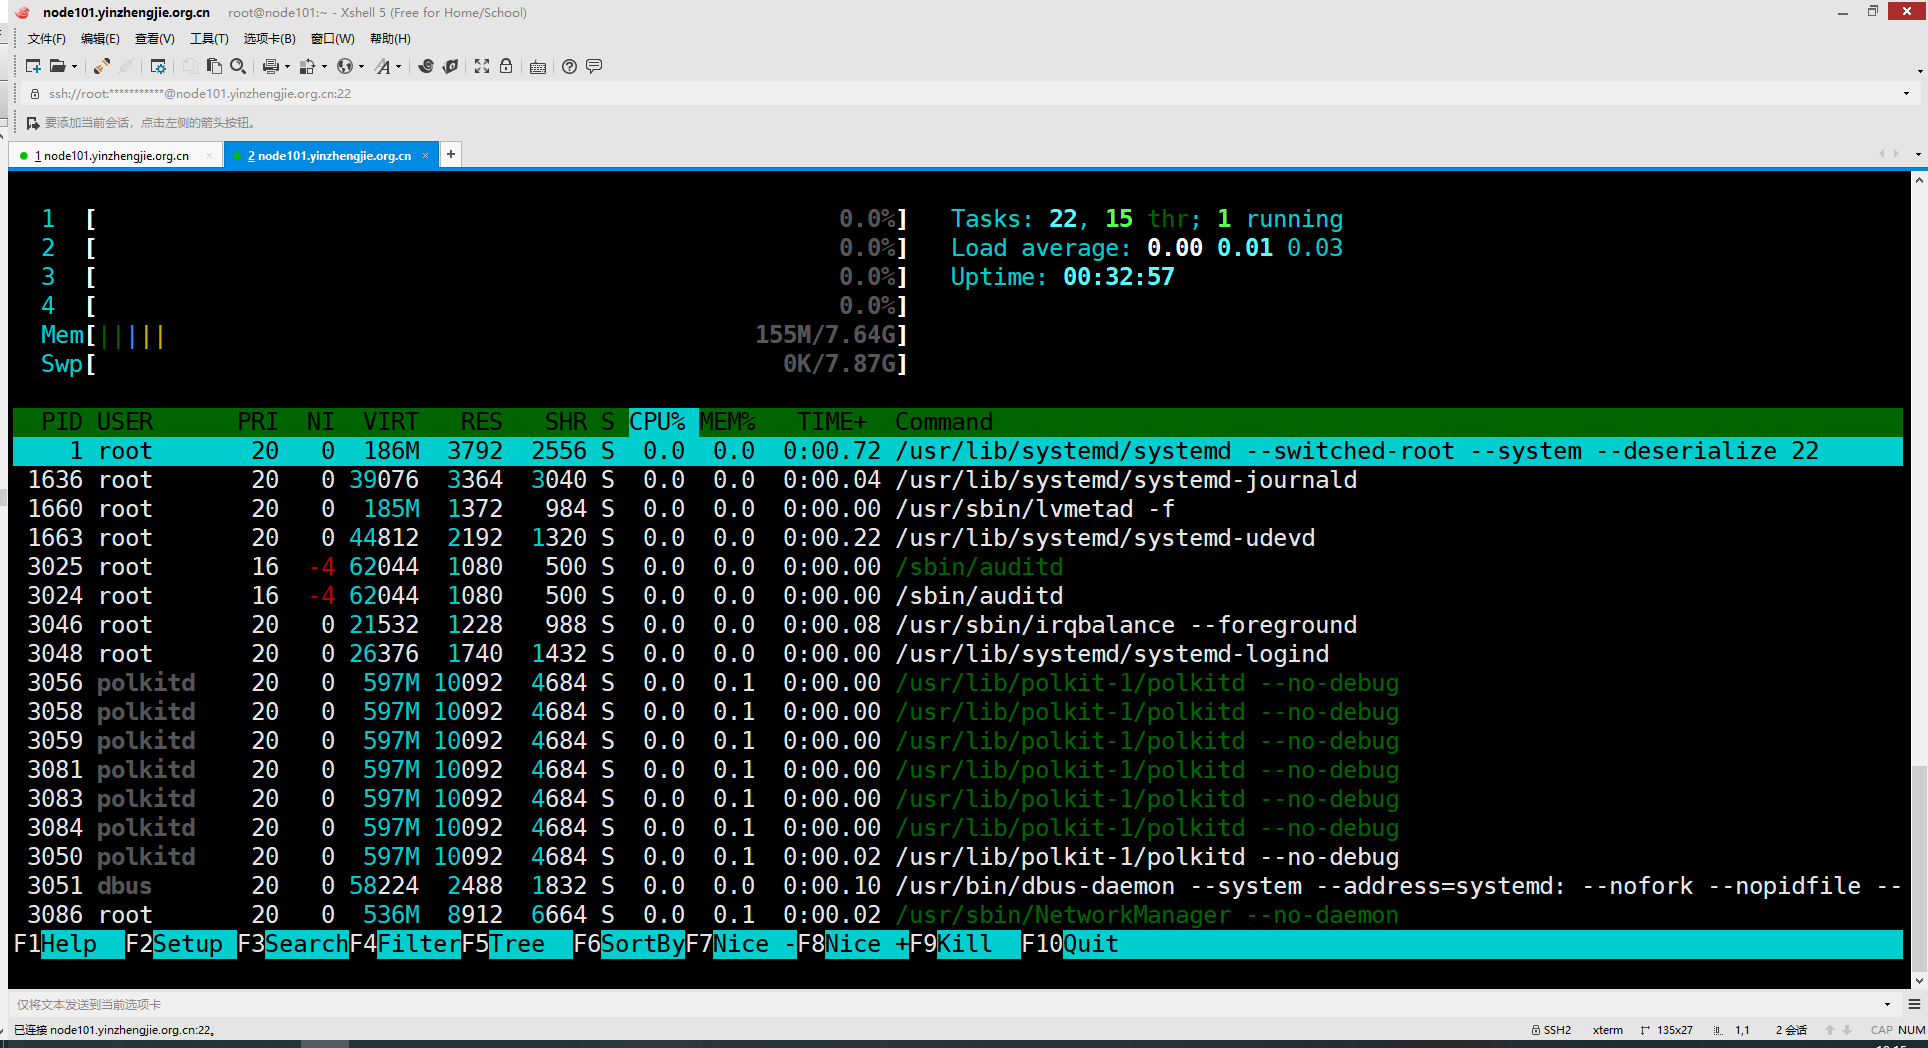This screenshot has width=1928, height=1048.
Task: Click the Lock screen padlock icon
Action: point(506,66)
